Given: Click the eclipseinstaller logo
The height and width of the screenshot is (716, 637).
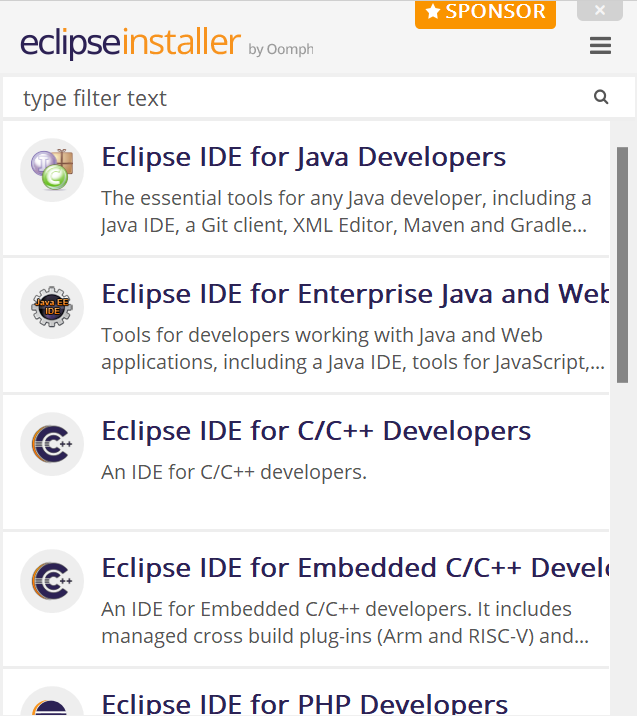Looking at the screenshot, I should tap(131, 42).
